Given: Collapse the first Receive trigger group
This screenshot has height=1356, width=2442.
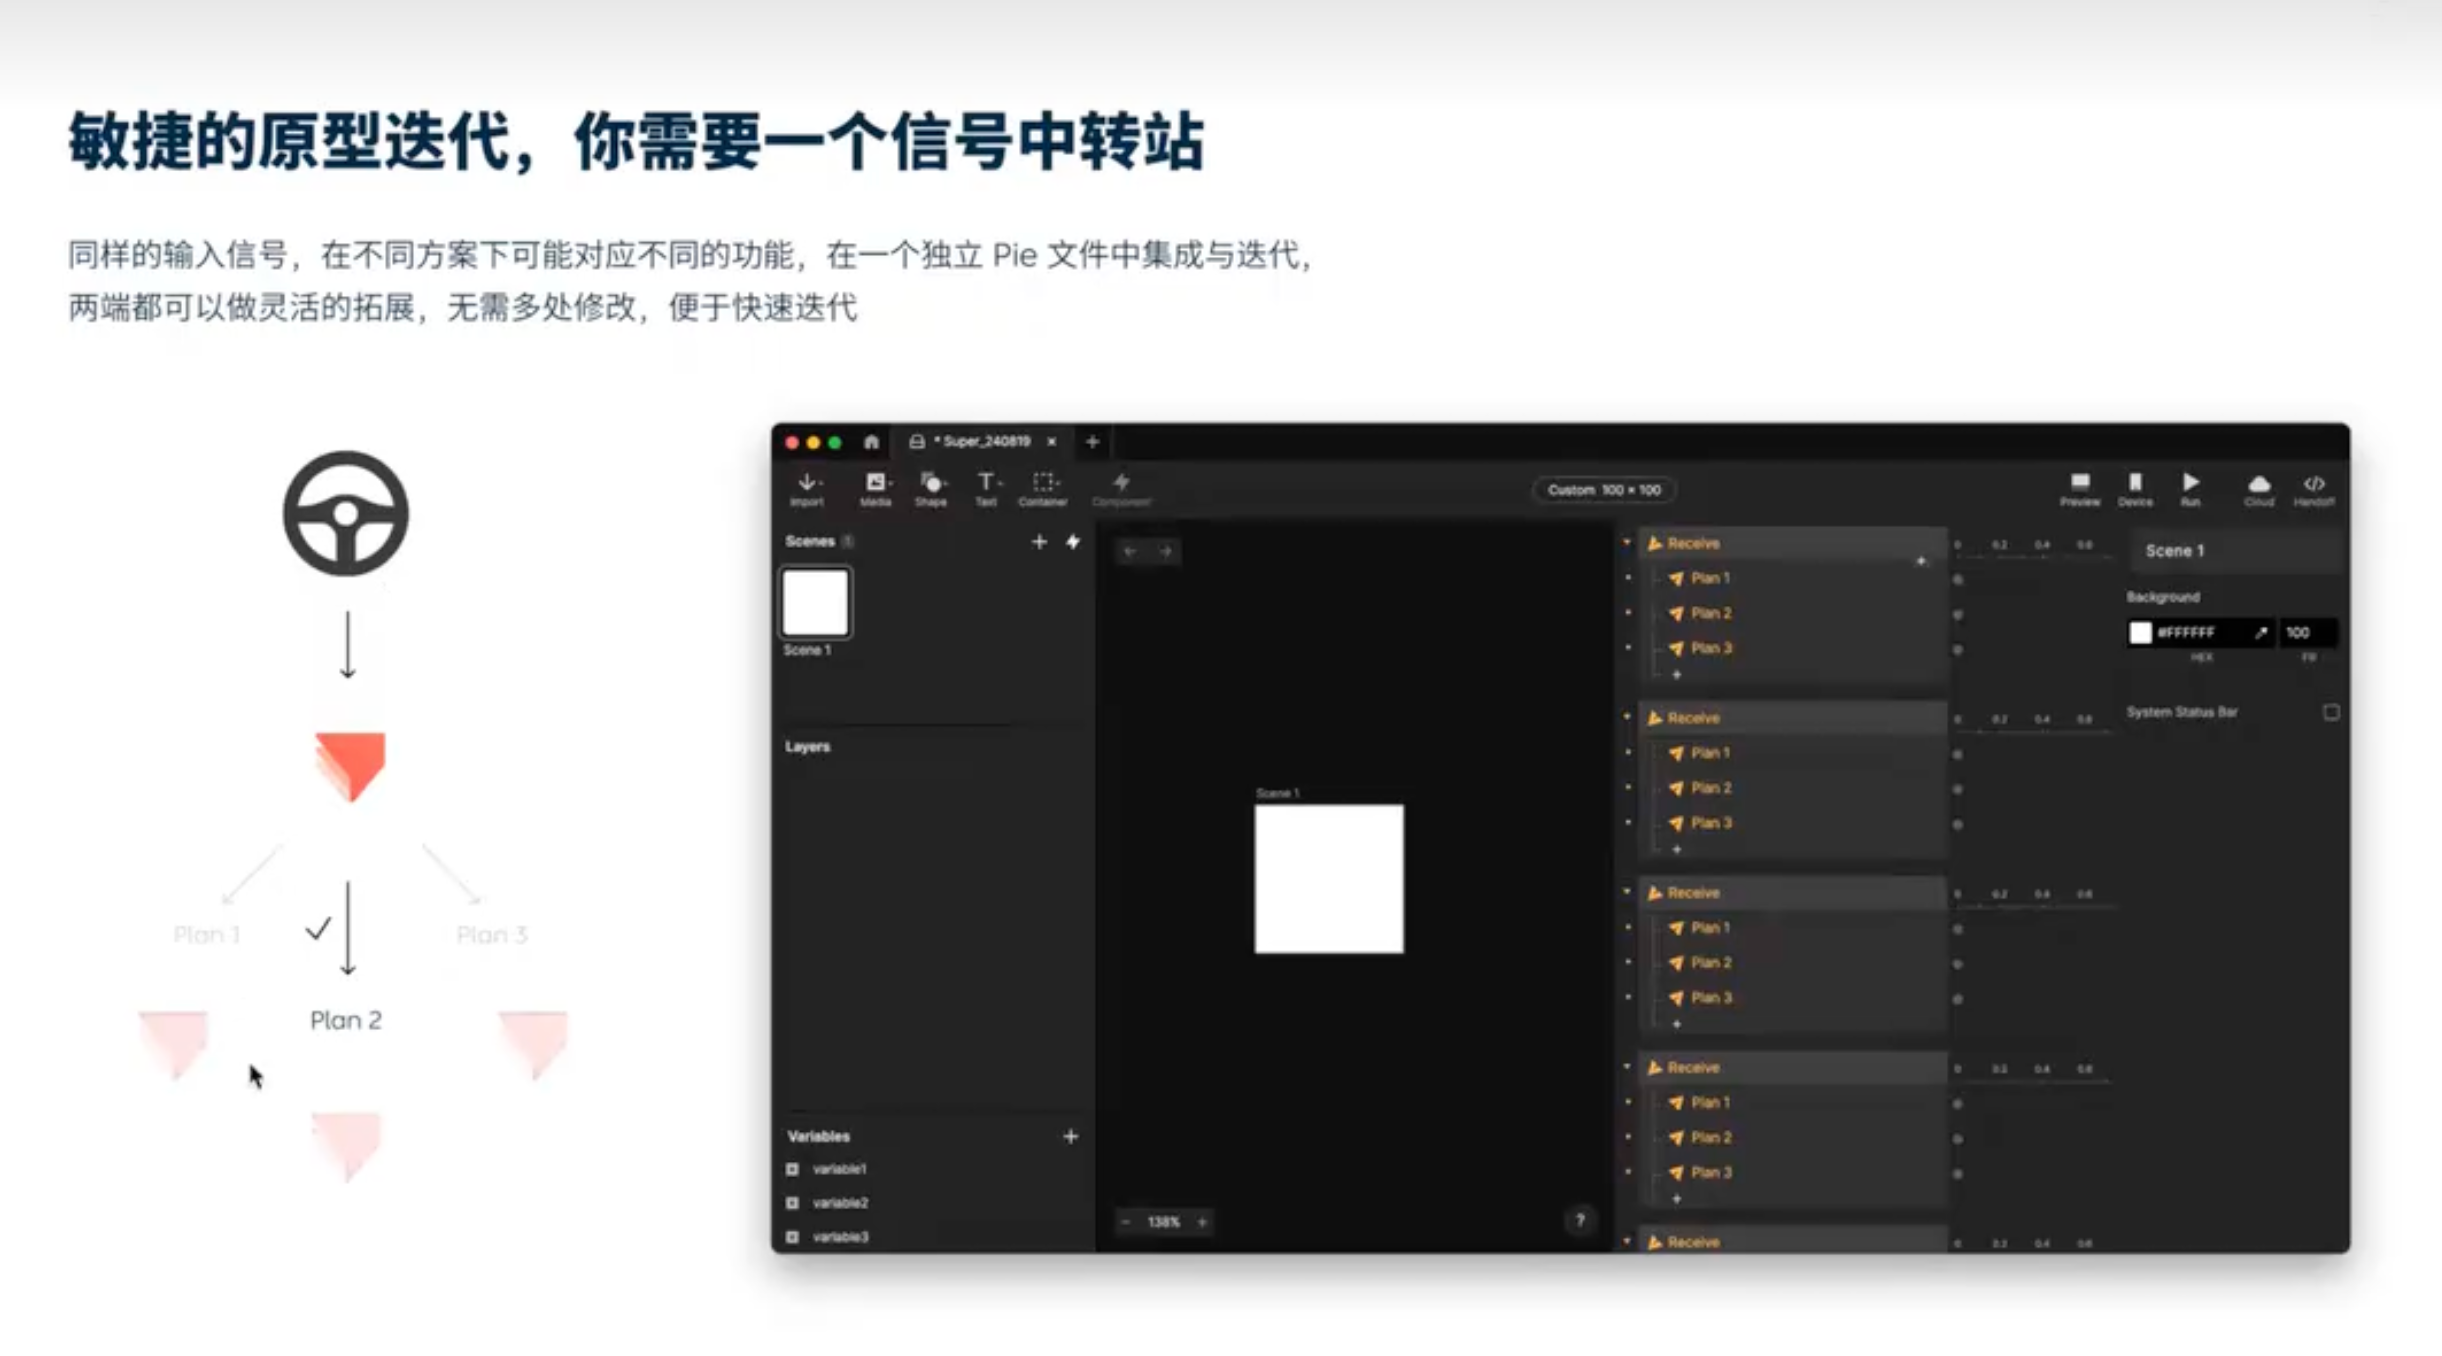Looking at the screenshot, I should tap(1627, 543).
